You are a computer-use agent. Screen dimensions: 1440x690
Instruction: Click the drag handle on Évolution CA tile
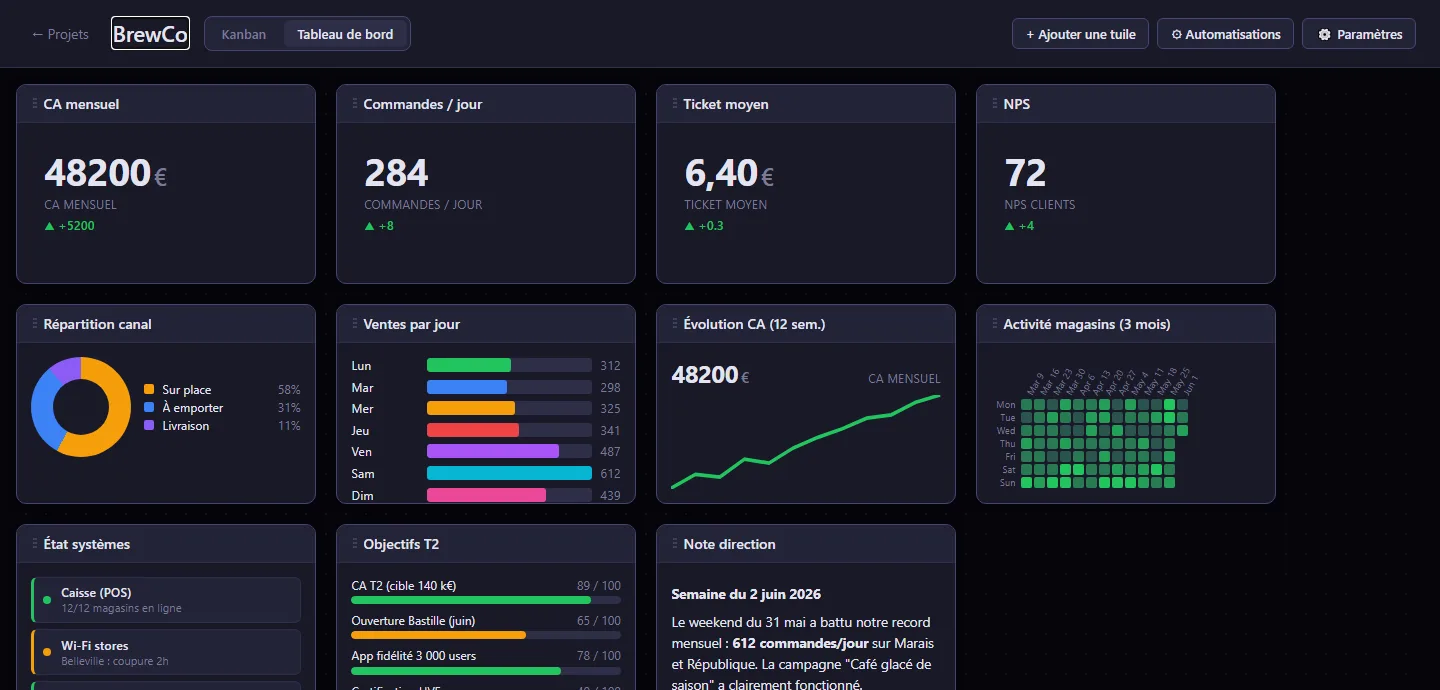tap(675, 324)
